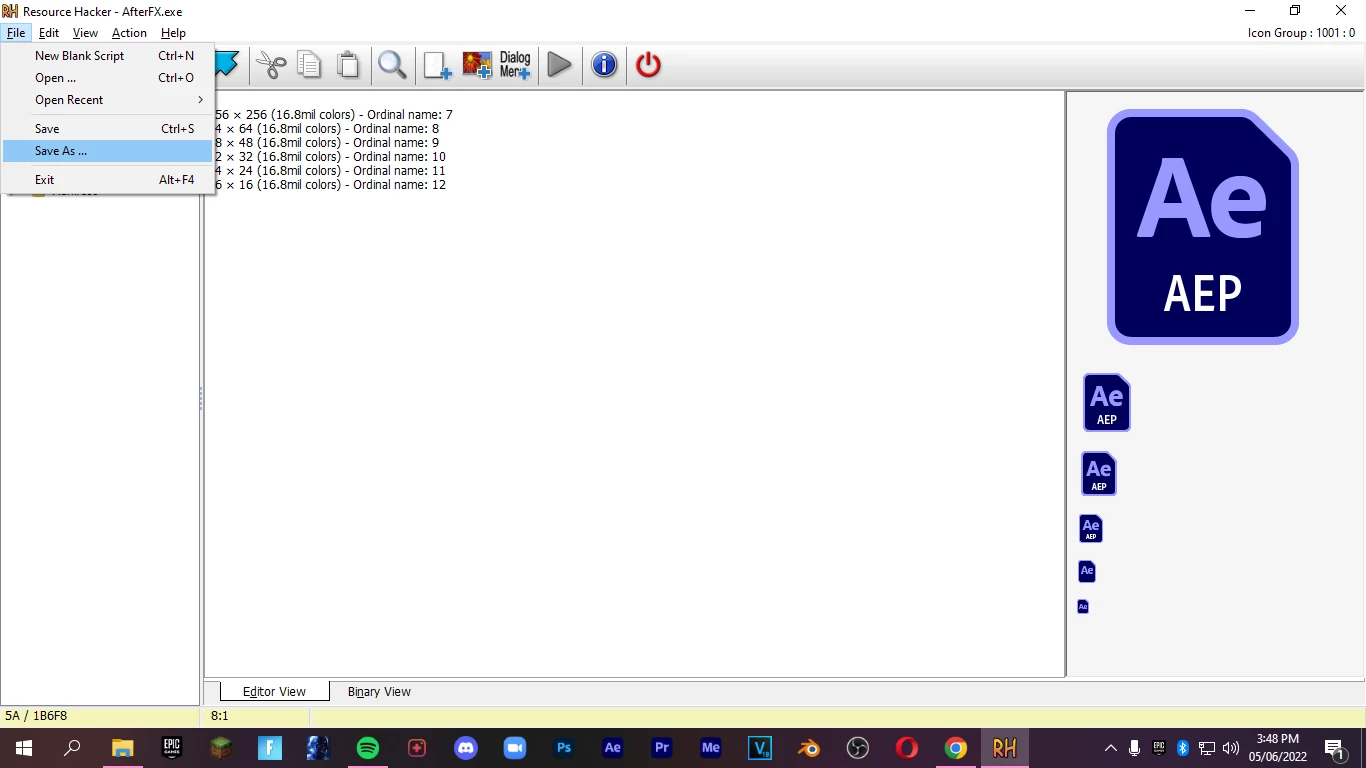
Task: Open After Effects from the taskbar
Action: [613, 748]
